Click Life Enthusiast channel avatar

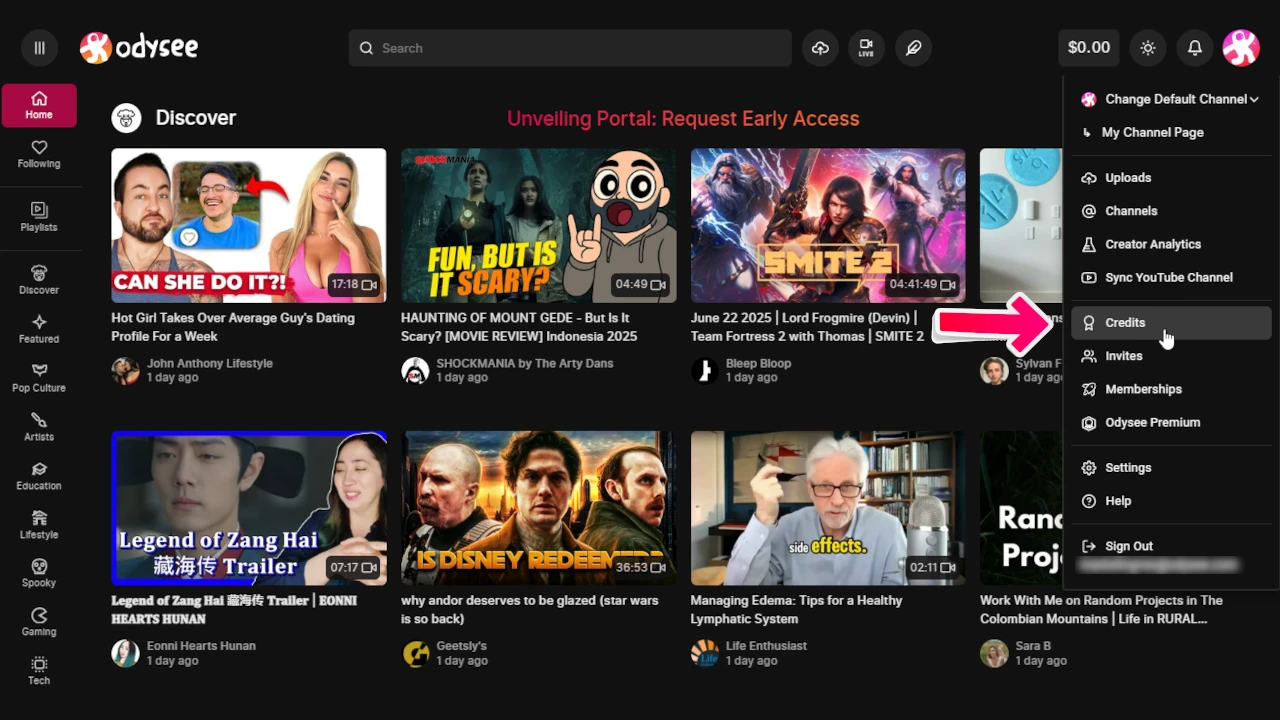[705, 654]
